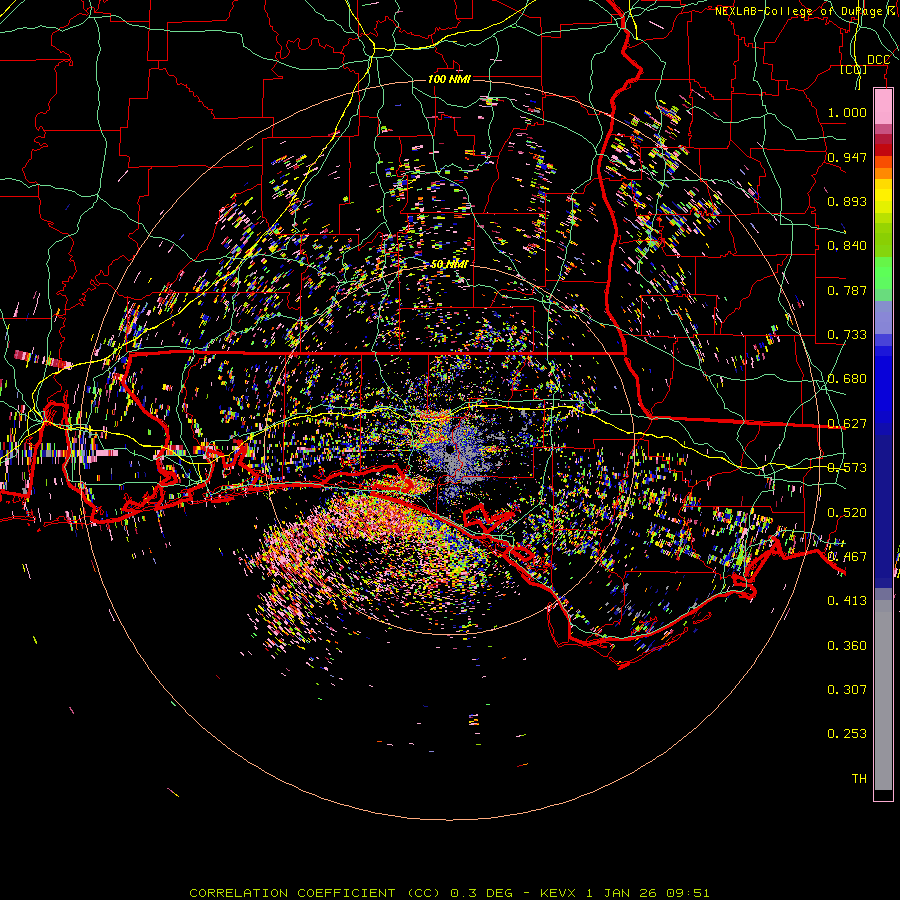Click the 0.307 legend value
The width and height of the screenshot is (900, 900).
847,690
